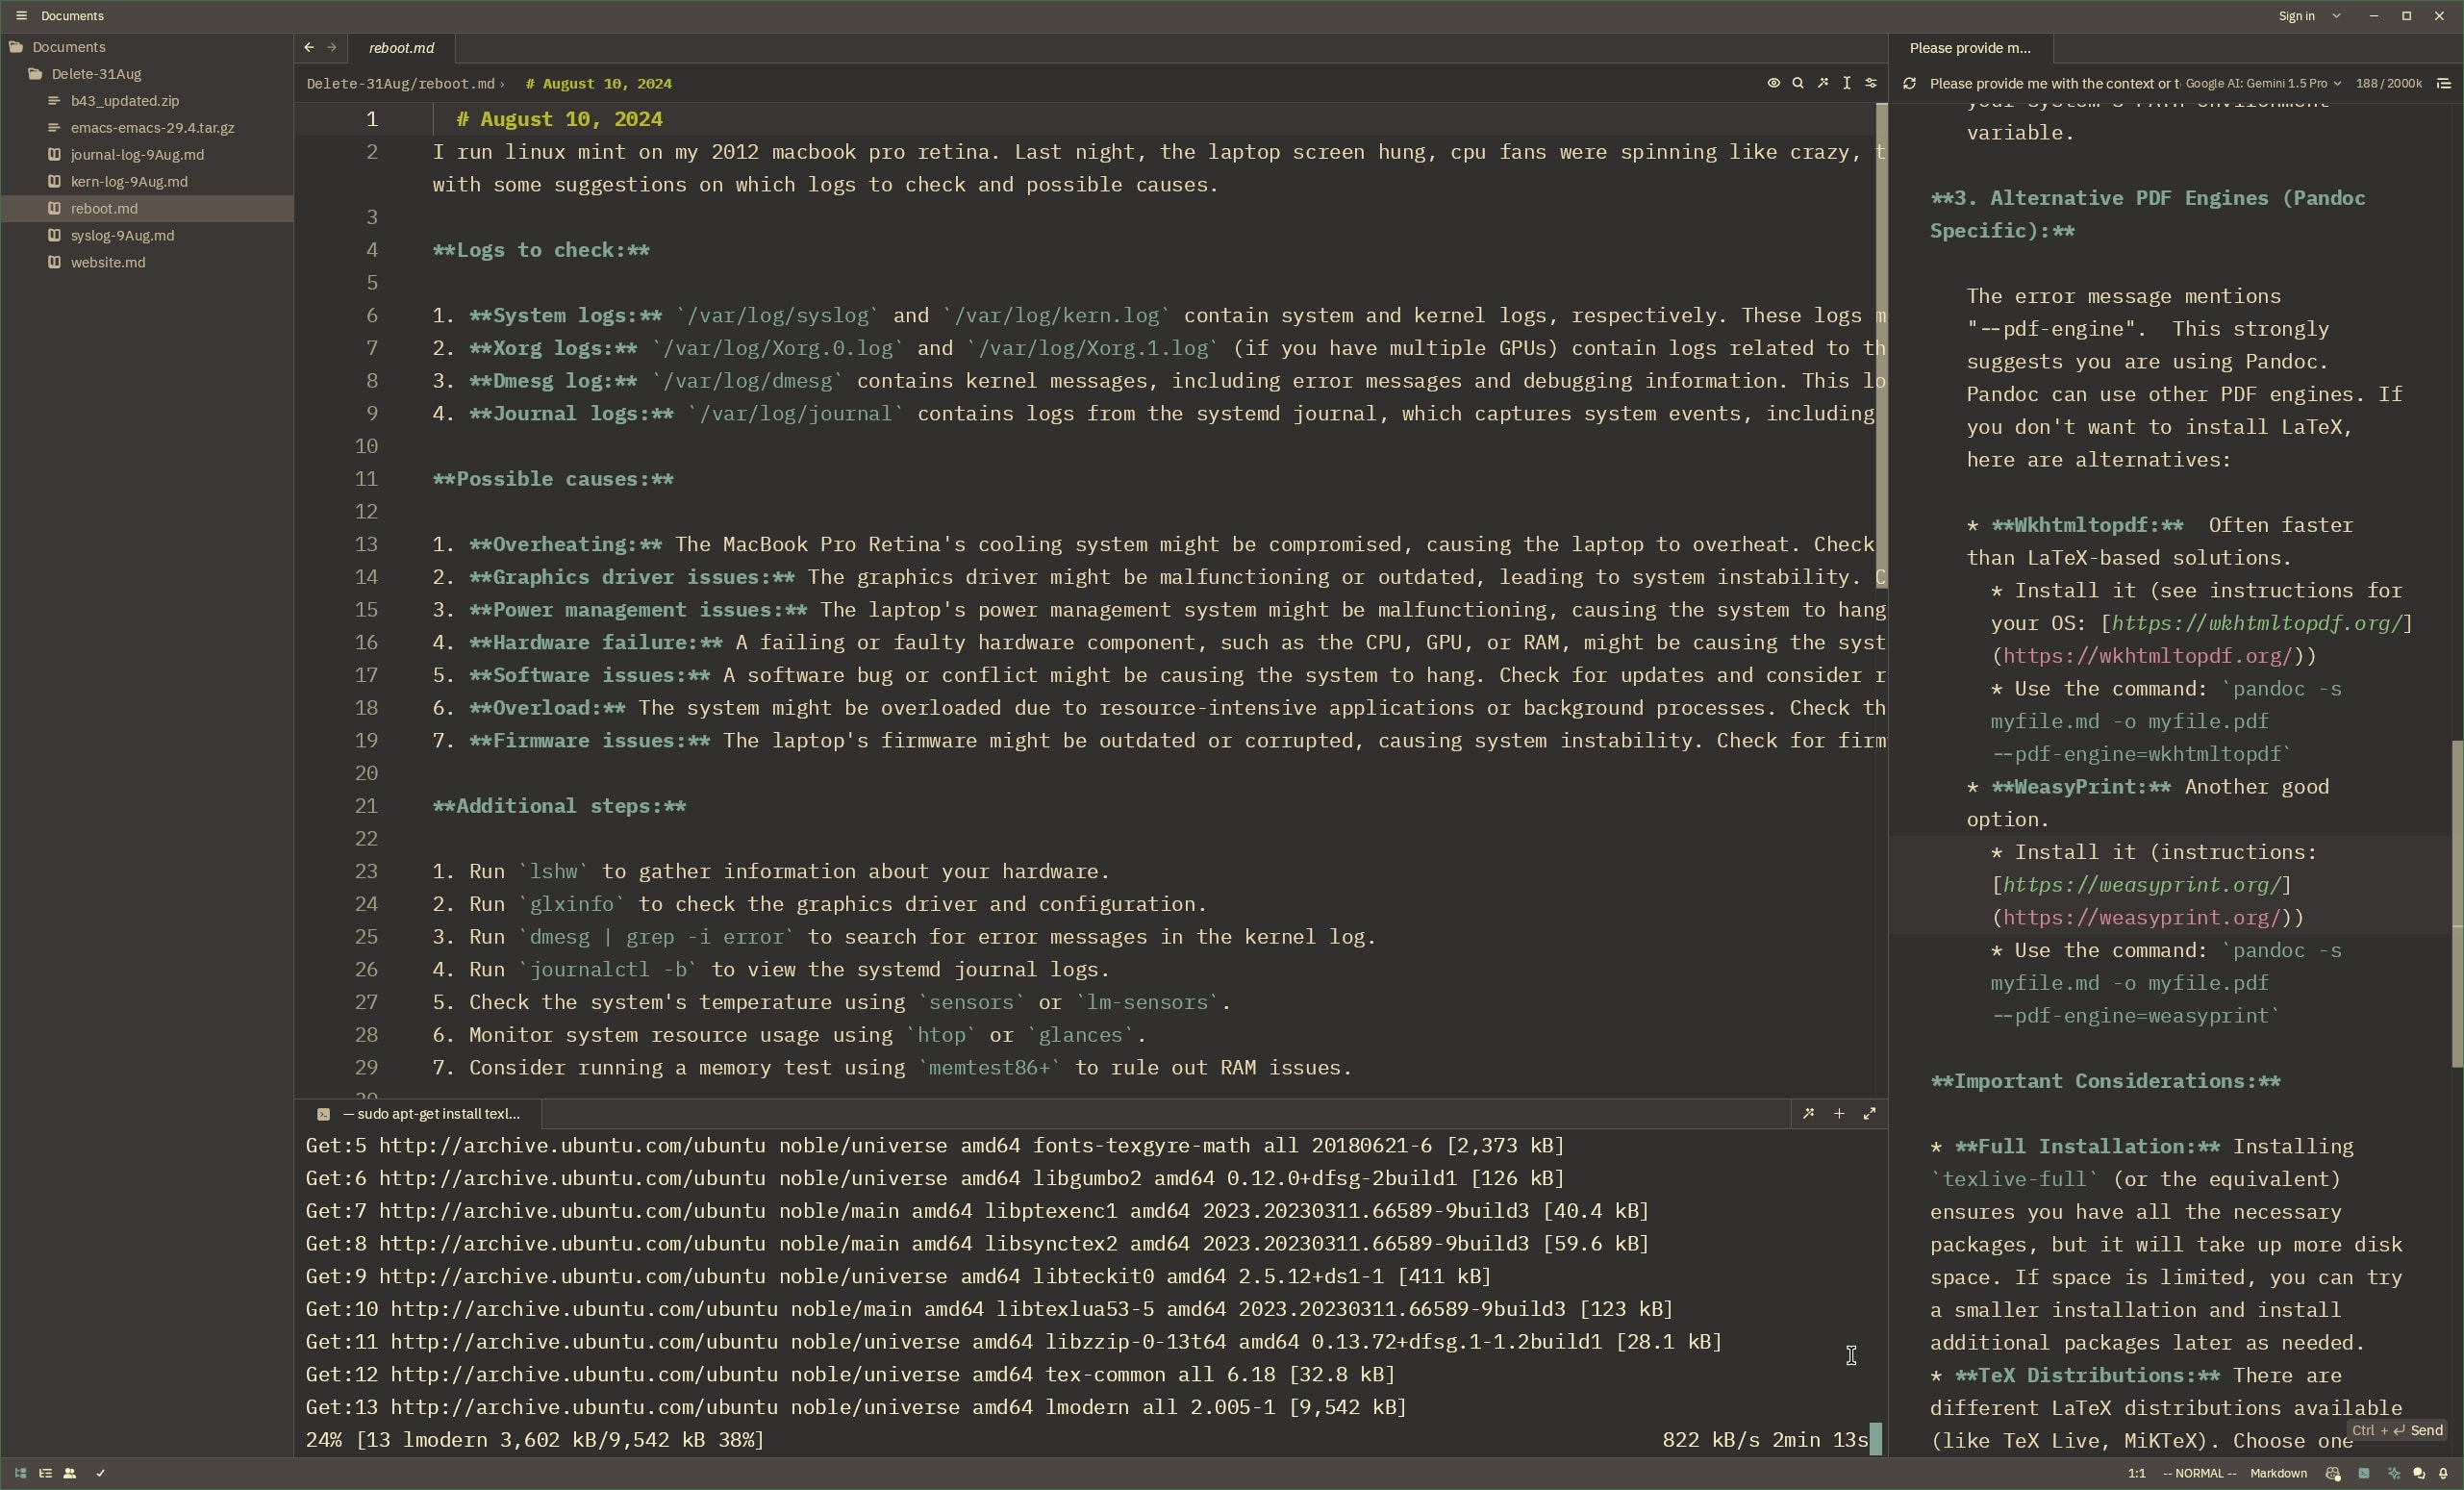The height and width of the screenshot is (1490, 2464).
Task: Zoom the terminal panel with expand icon
Action: coord(1869,1114)
